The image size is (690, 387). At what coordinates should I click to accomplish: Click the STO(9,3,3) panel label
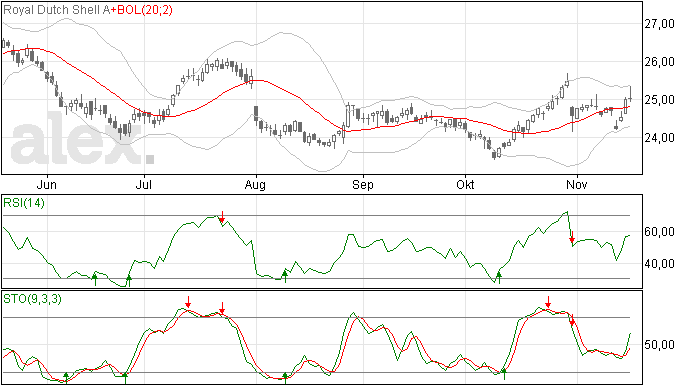32,299
